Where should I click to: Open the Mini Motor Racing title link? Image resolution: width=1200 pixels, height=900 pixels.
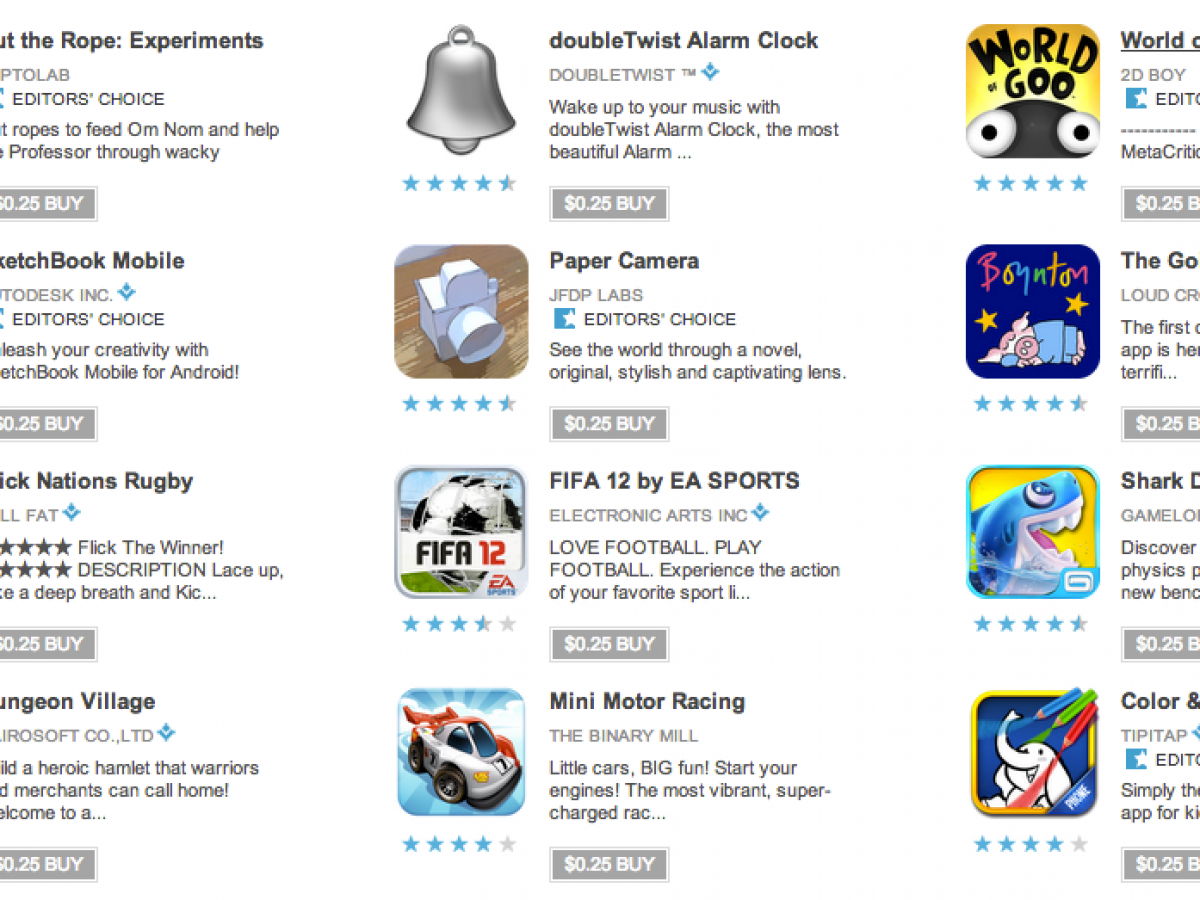click(x=647, y=701)
